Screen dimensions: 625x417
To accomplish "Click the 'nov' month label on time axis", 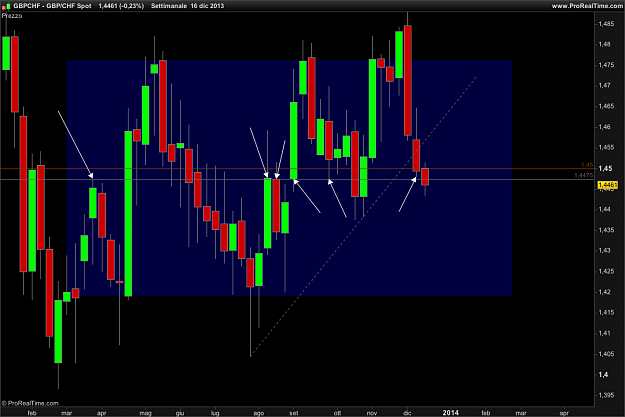I will click(372, 413).
